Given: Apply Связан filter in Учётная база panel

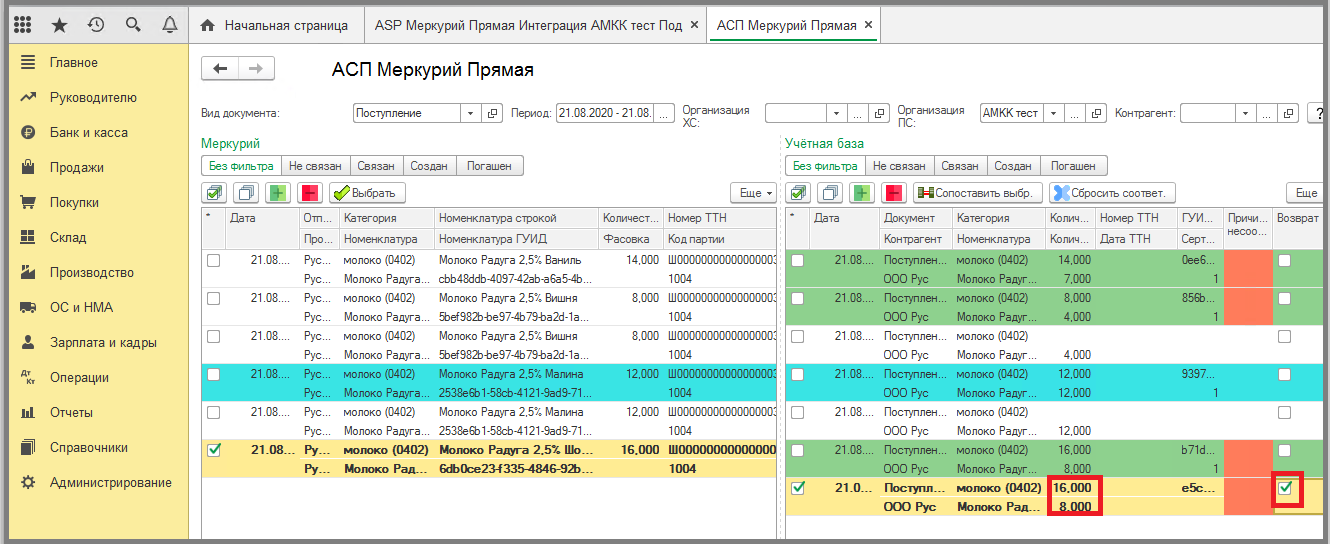Looking at the screenshot, I should pyautogui.click(x=960, y=166).
